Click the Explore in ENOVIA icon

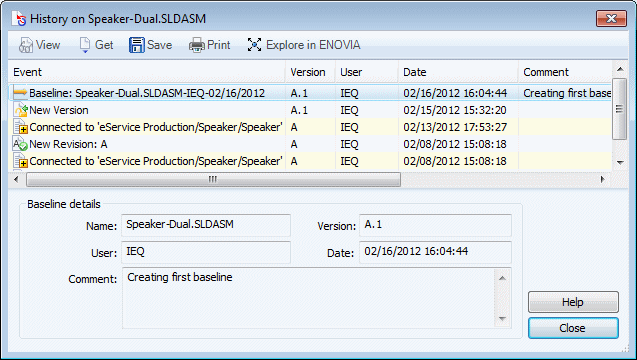(x=254, y=45)
